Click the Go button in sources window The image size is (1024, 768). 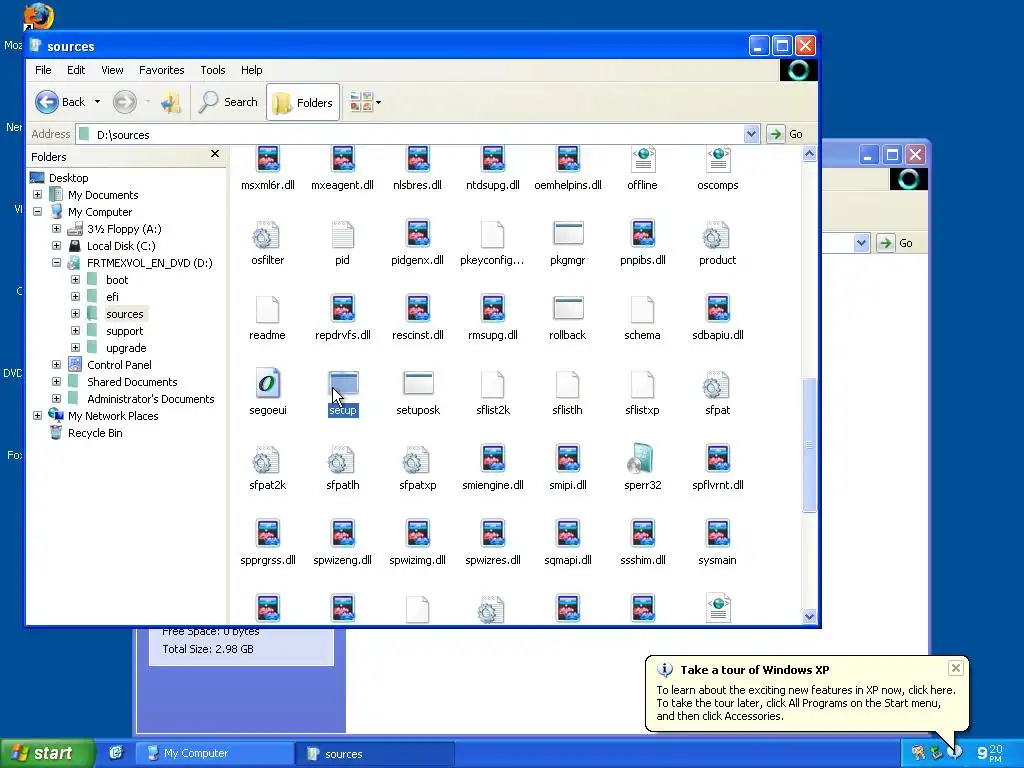(x=786, y=134)
